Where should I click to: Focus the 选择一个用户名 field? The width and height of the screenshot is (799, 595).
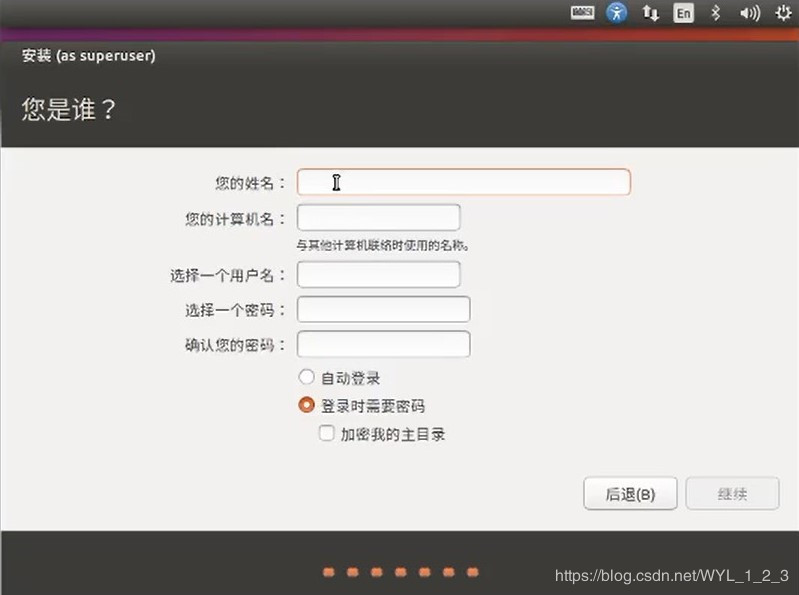[x=379, y=275]
